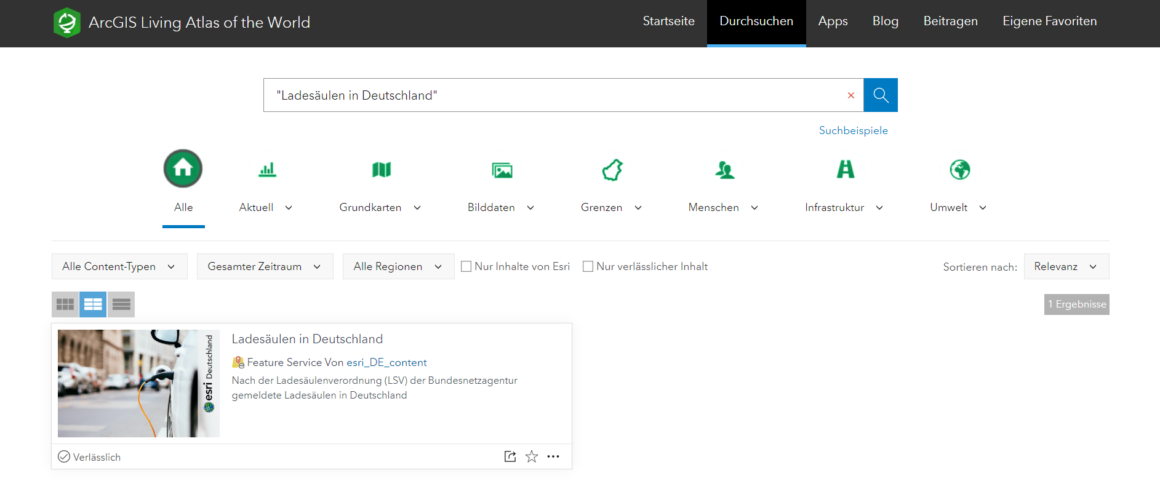This screenshot has width=1160, height=489.
Task: Click the 1 Ergebnisse results count
Action: tap(1076, 304)
